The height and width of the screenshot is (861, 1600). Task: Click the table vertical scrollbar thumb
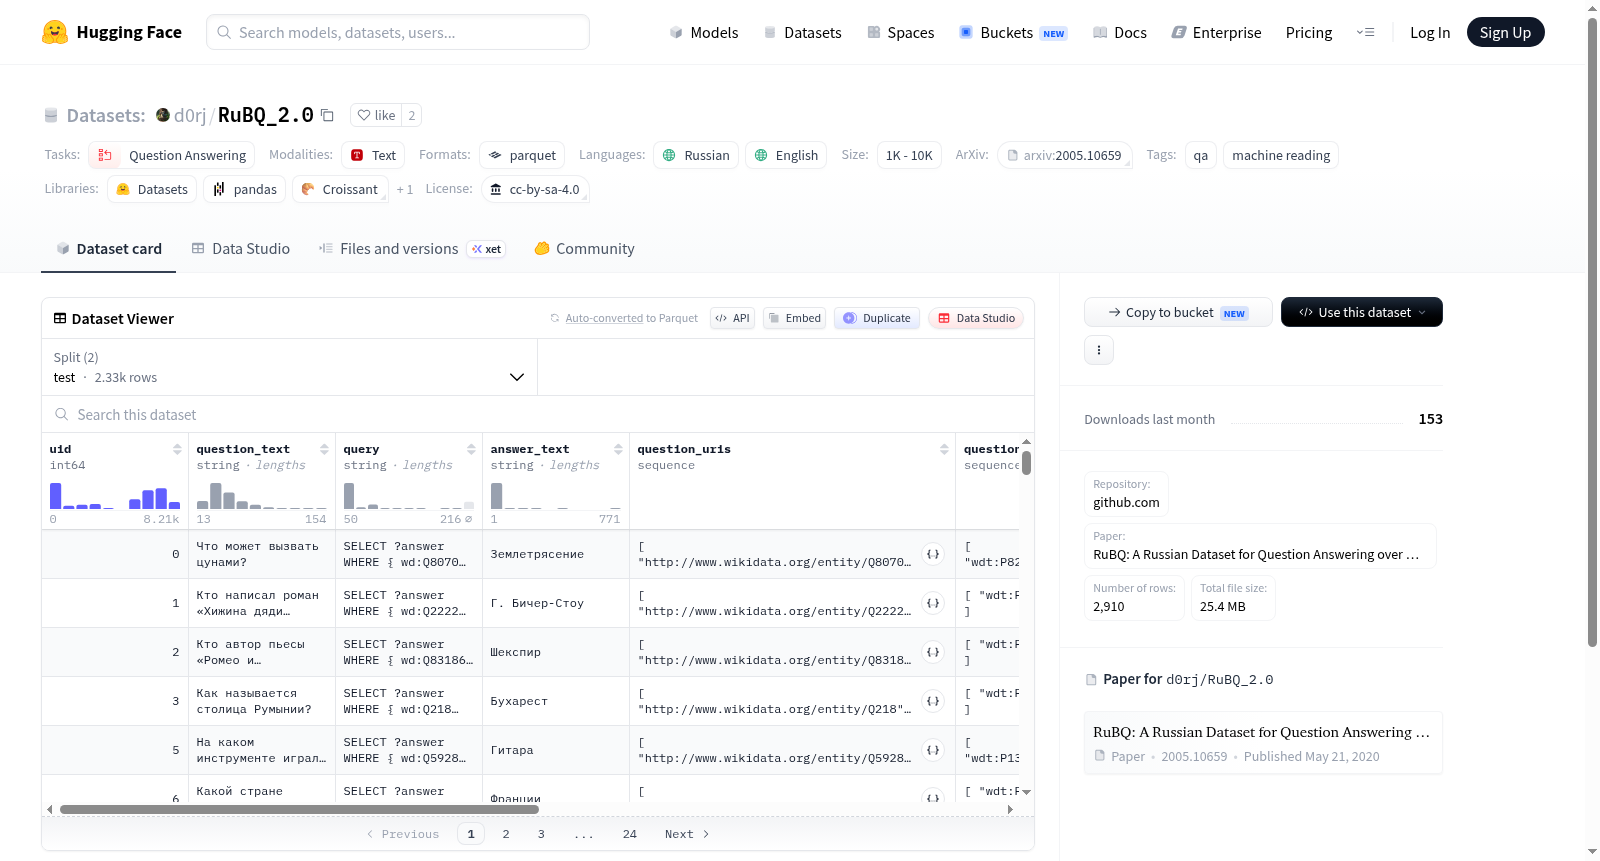pyautogui.click(x=1026, y=463)
